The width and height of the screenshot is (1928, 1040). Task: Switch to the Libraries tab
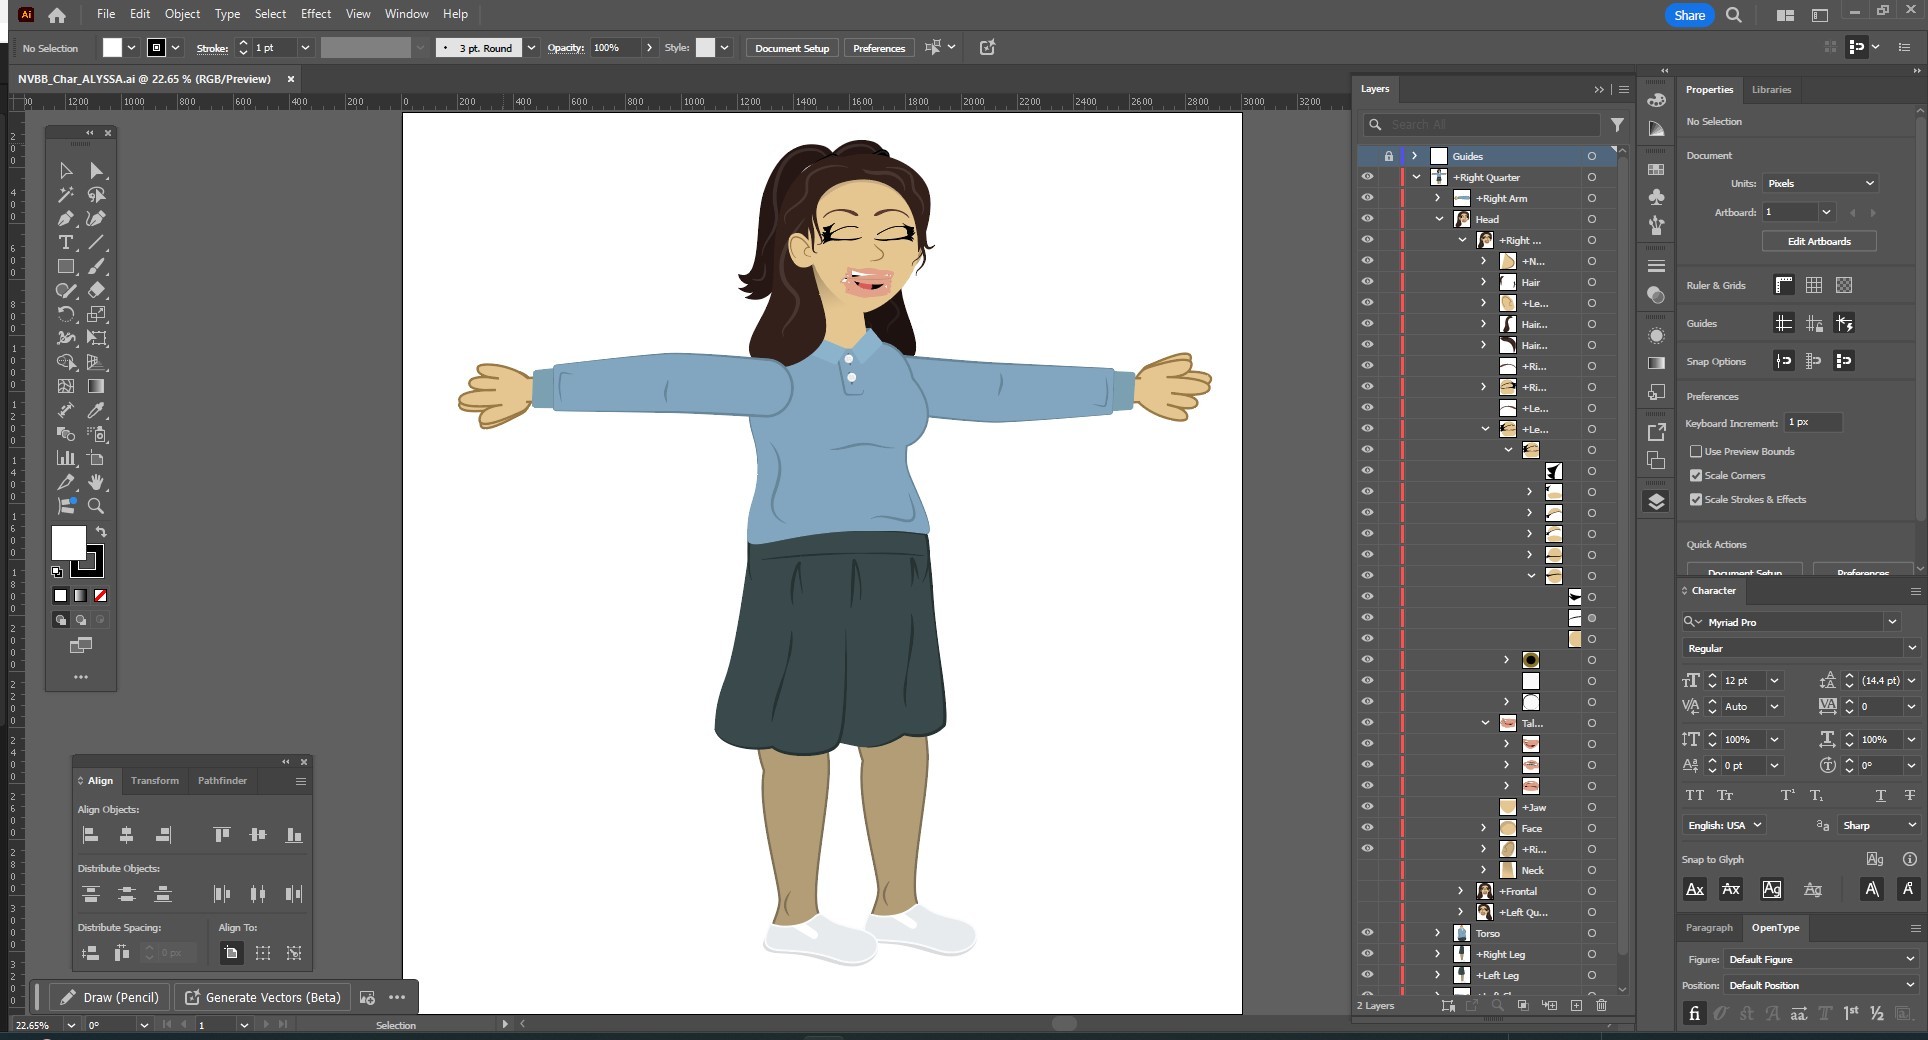pyautogui.click(x=1770, y=90)
